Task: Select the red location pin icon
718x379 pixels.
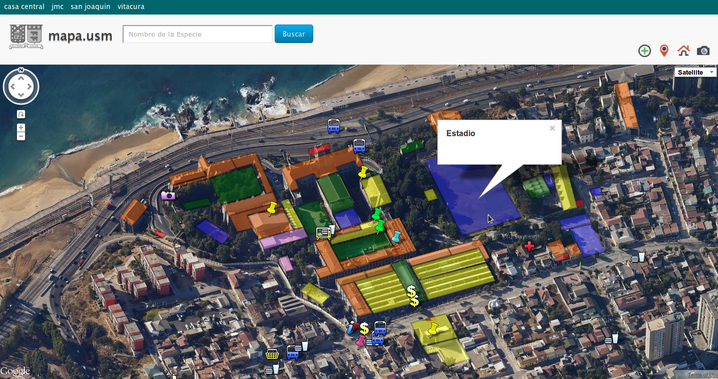Action: tap(664, 51)
